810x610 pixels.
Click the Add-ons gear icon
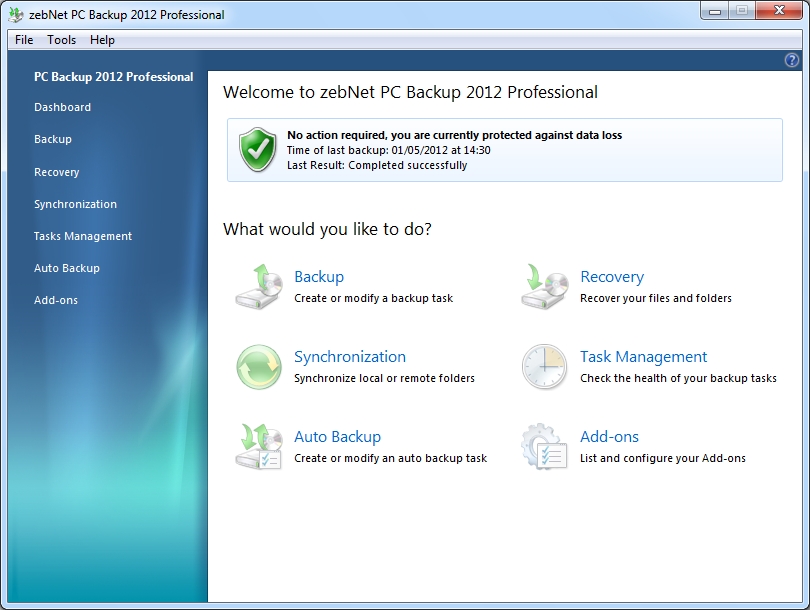click(545, 447)
